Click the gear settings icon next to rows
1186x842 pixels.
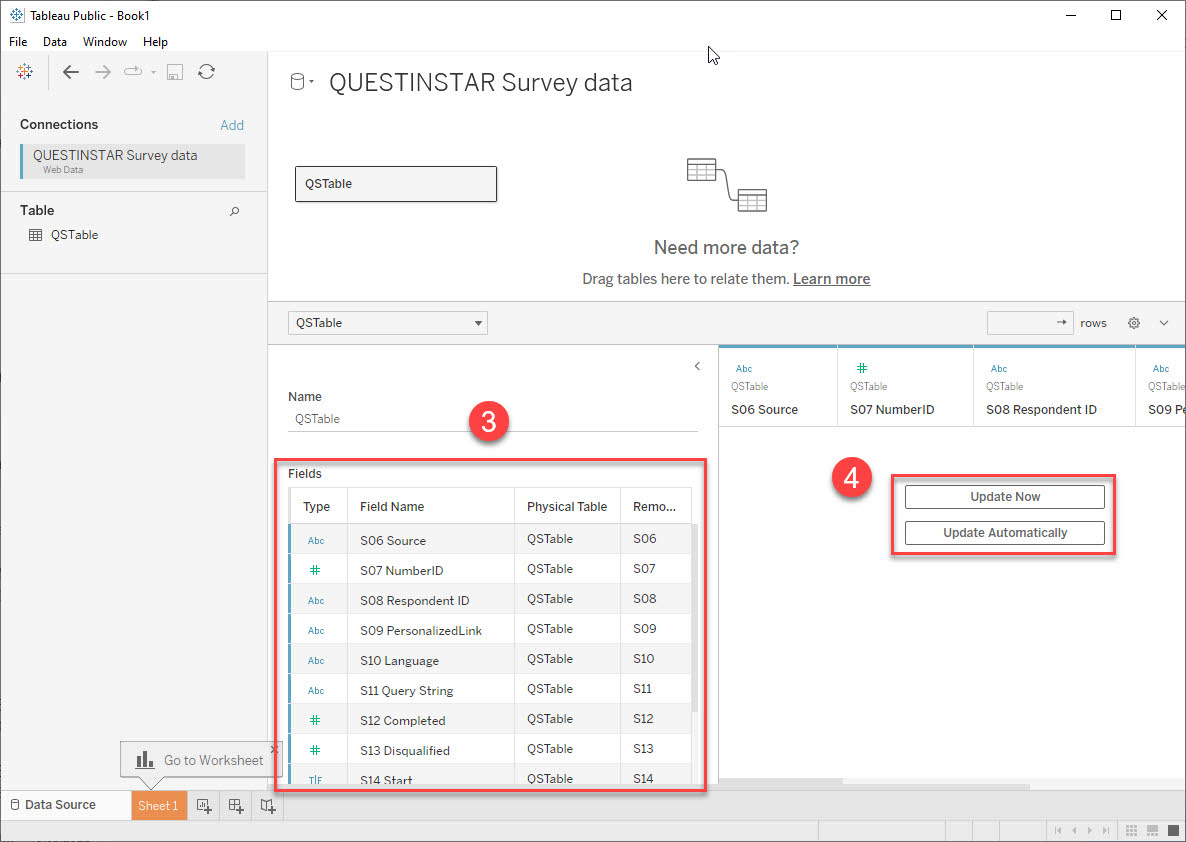point(1134,323)
